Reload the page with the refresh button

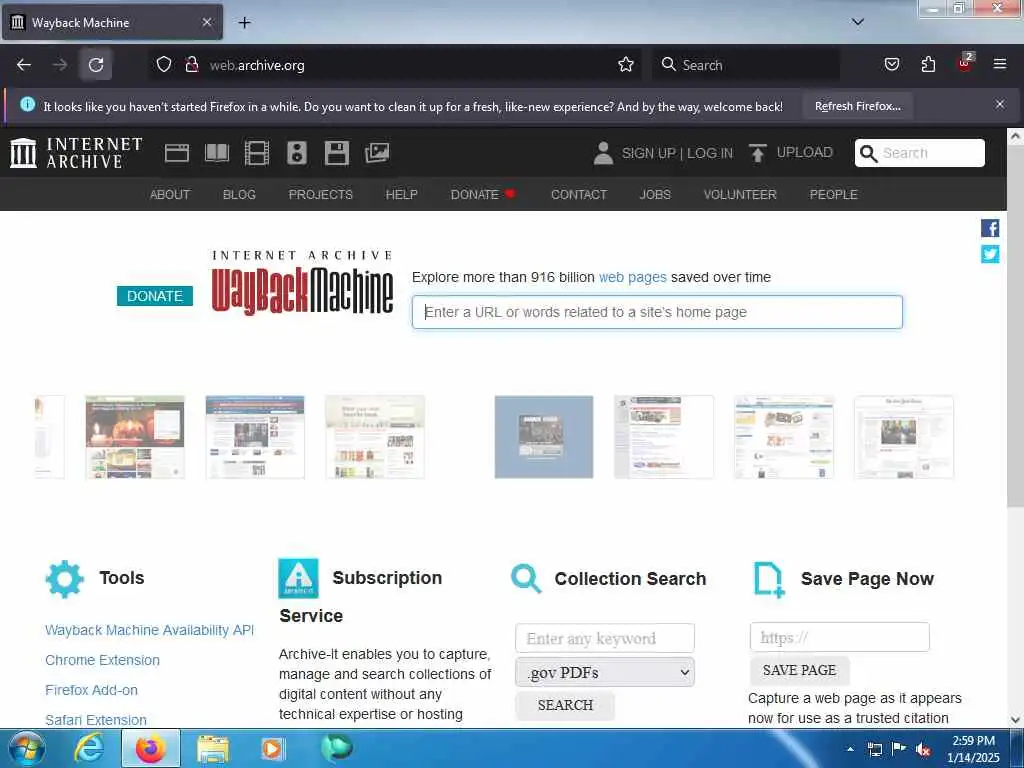(x=96, y=65)
